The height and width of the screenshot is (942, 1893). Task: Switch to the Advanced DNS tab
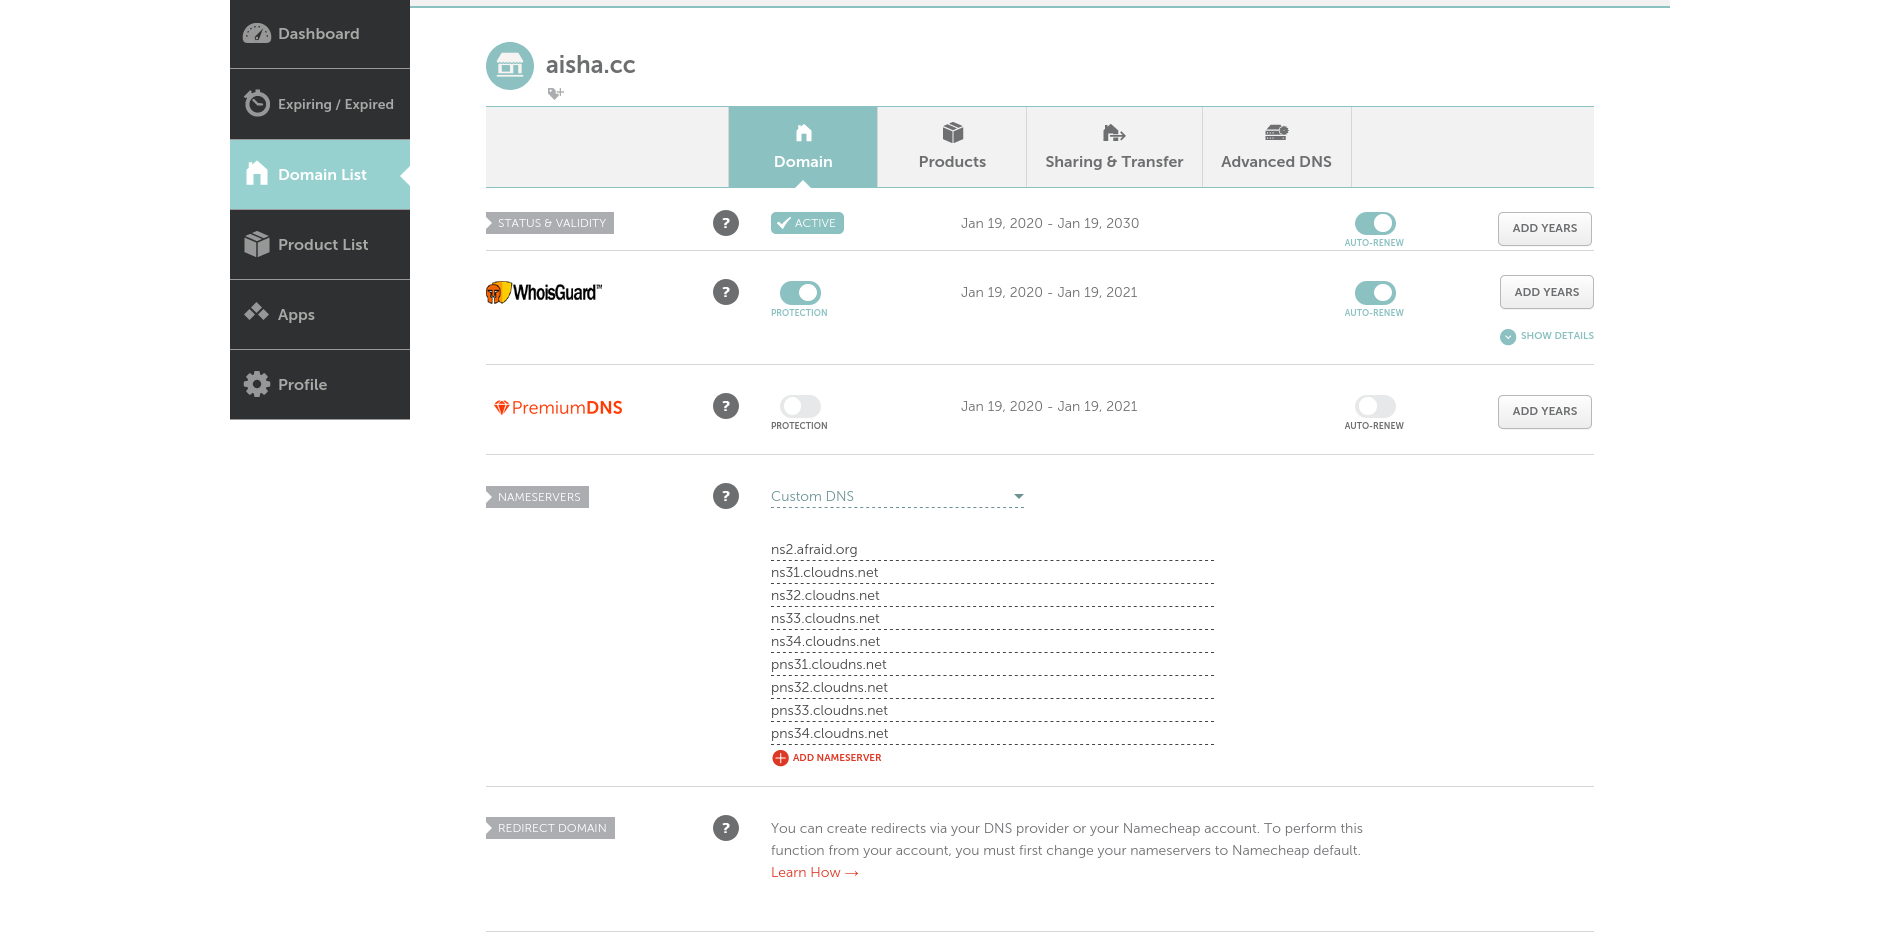pos(1276,147)
